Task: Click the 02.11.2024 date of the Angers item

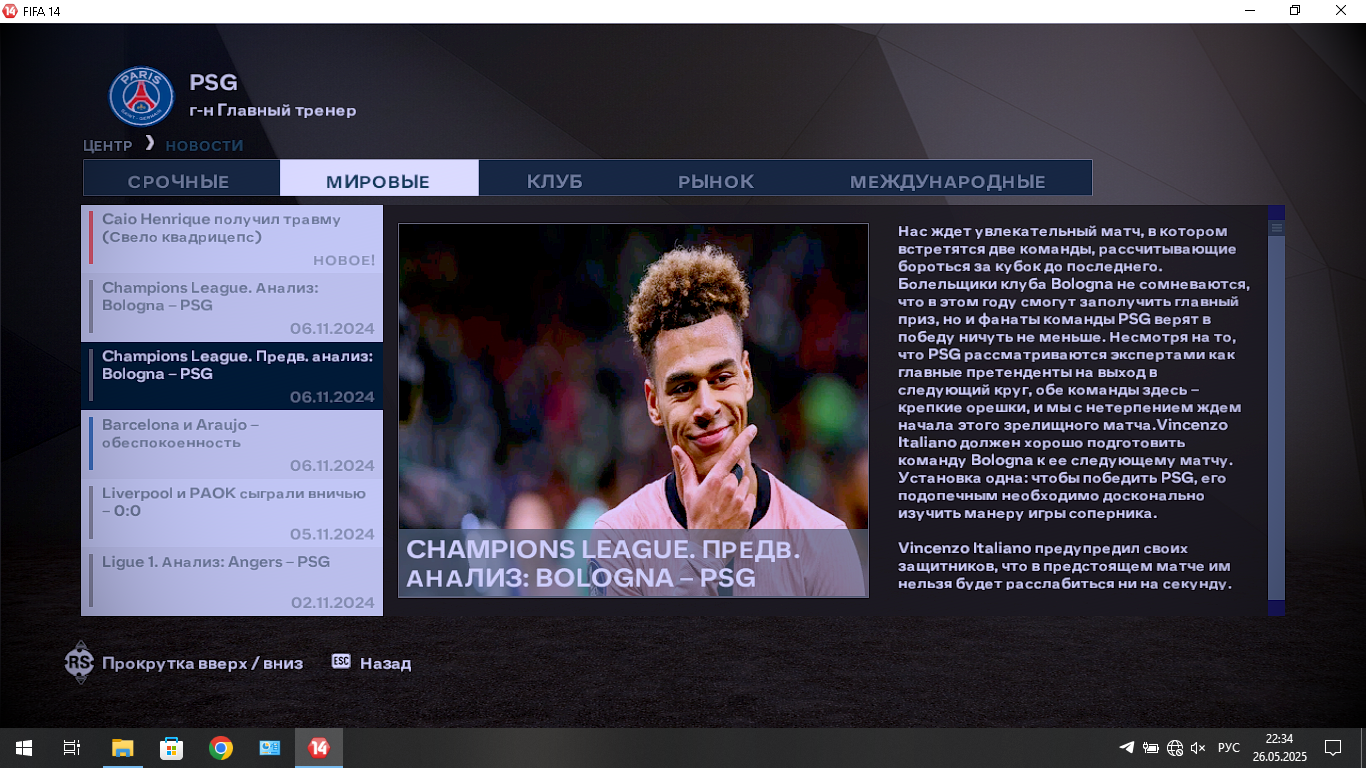Action: click(x=333, y=603)
